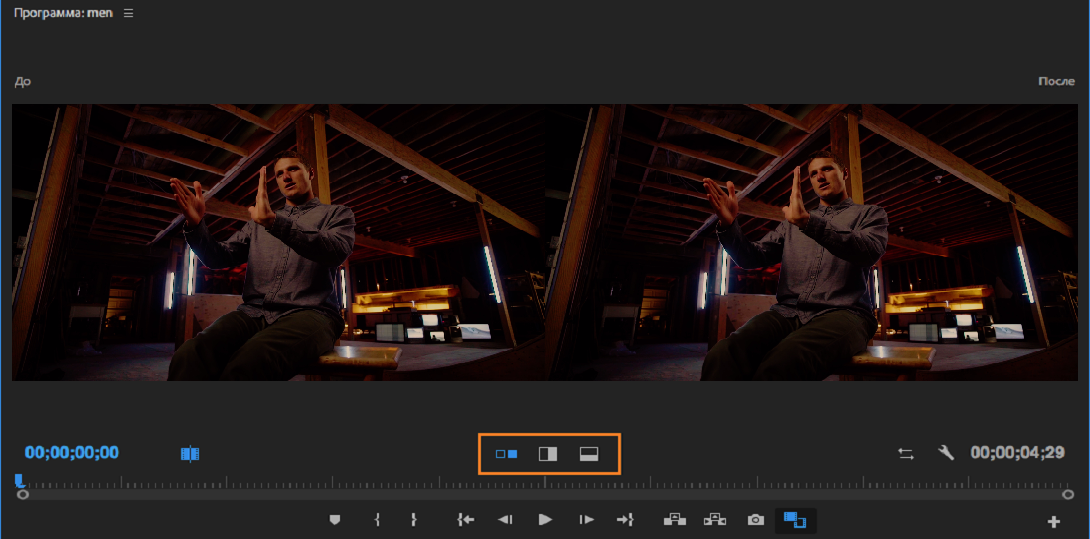Click the right zoom scrollbar handle

(1068, 494)
